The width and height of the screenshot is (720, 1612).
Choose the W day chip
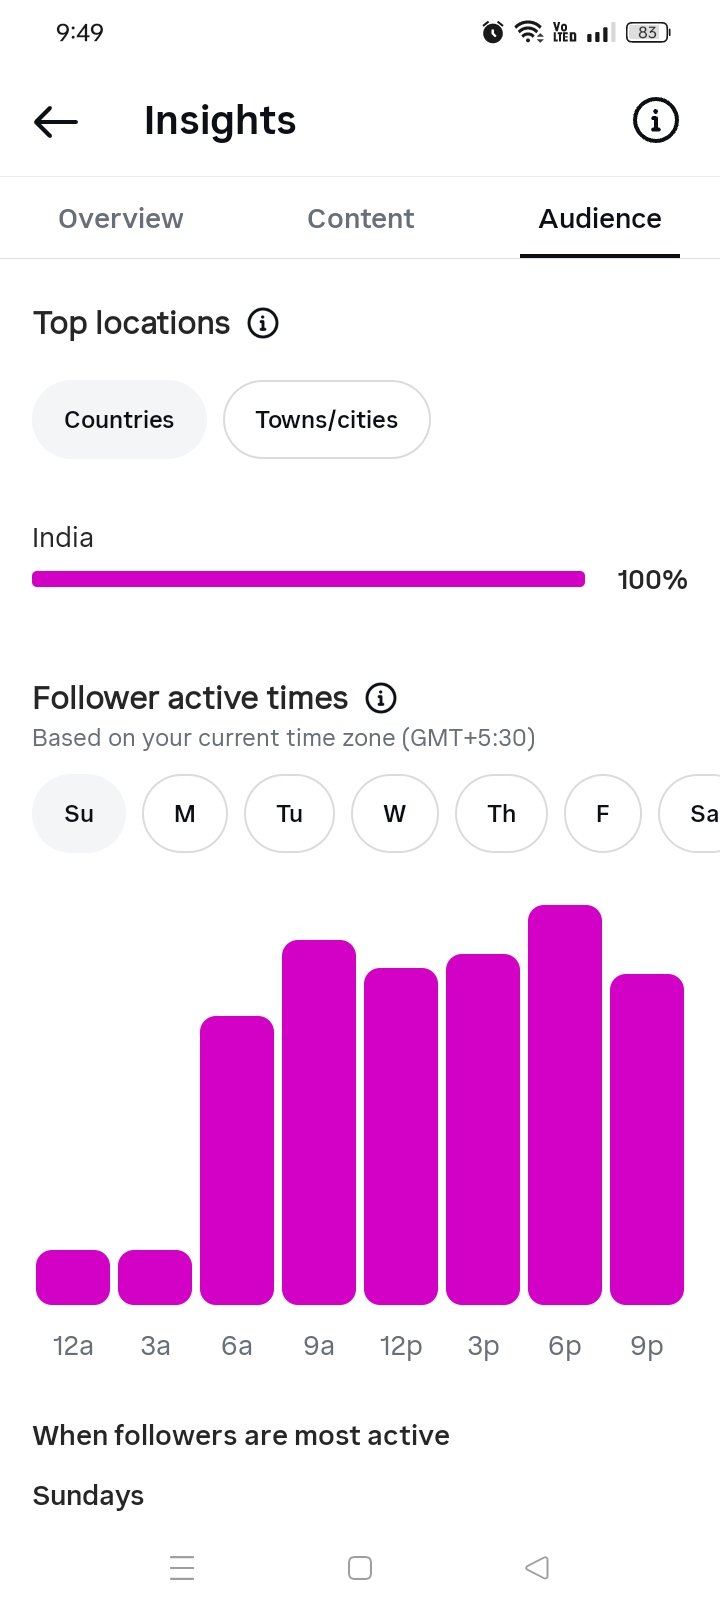tap(395, 814)
